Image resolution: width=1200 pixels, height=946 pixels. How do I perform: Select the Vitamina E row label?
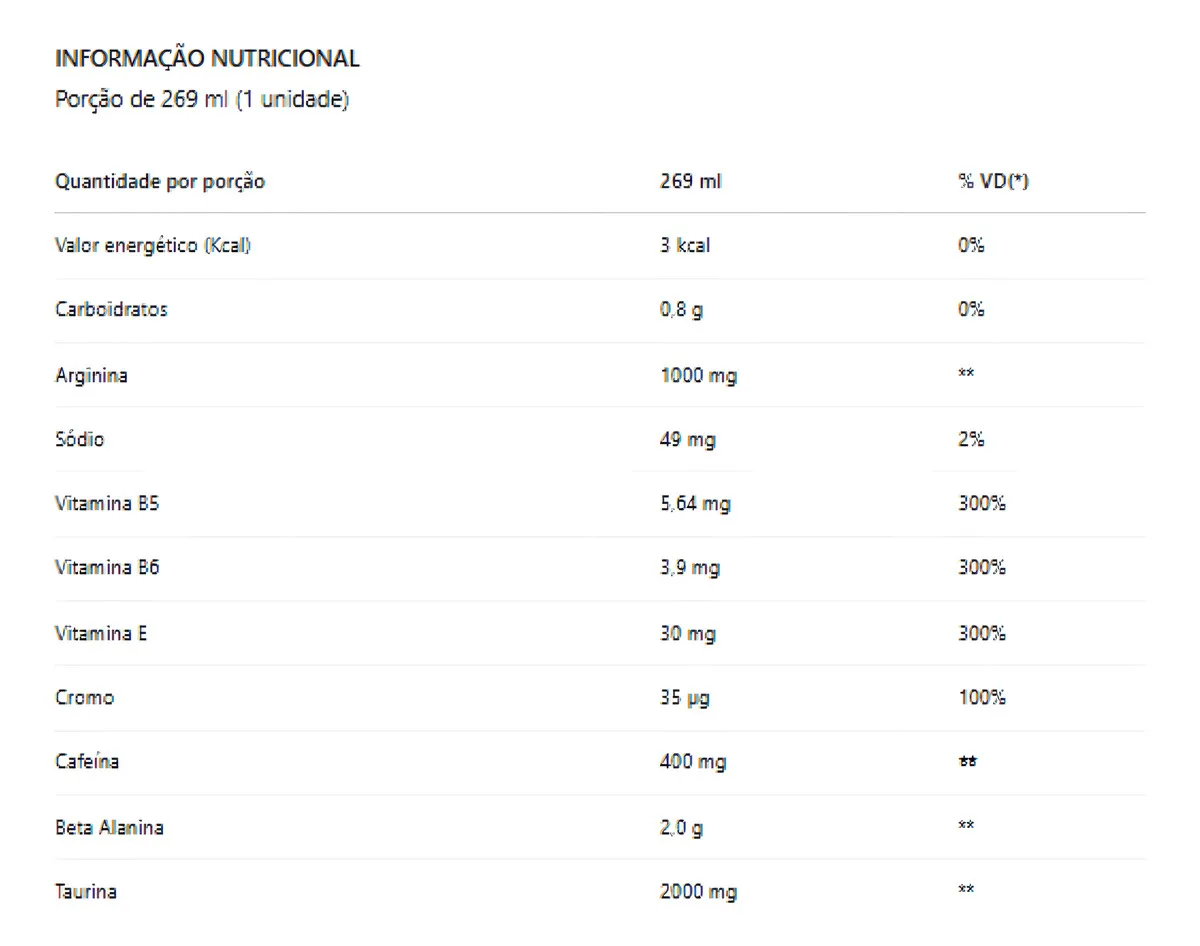(x=101, y=633)
